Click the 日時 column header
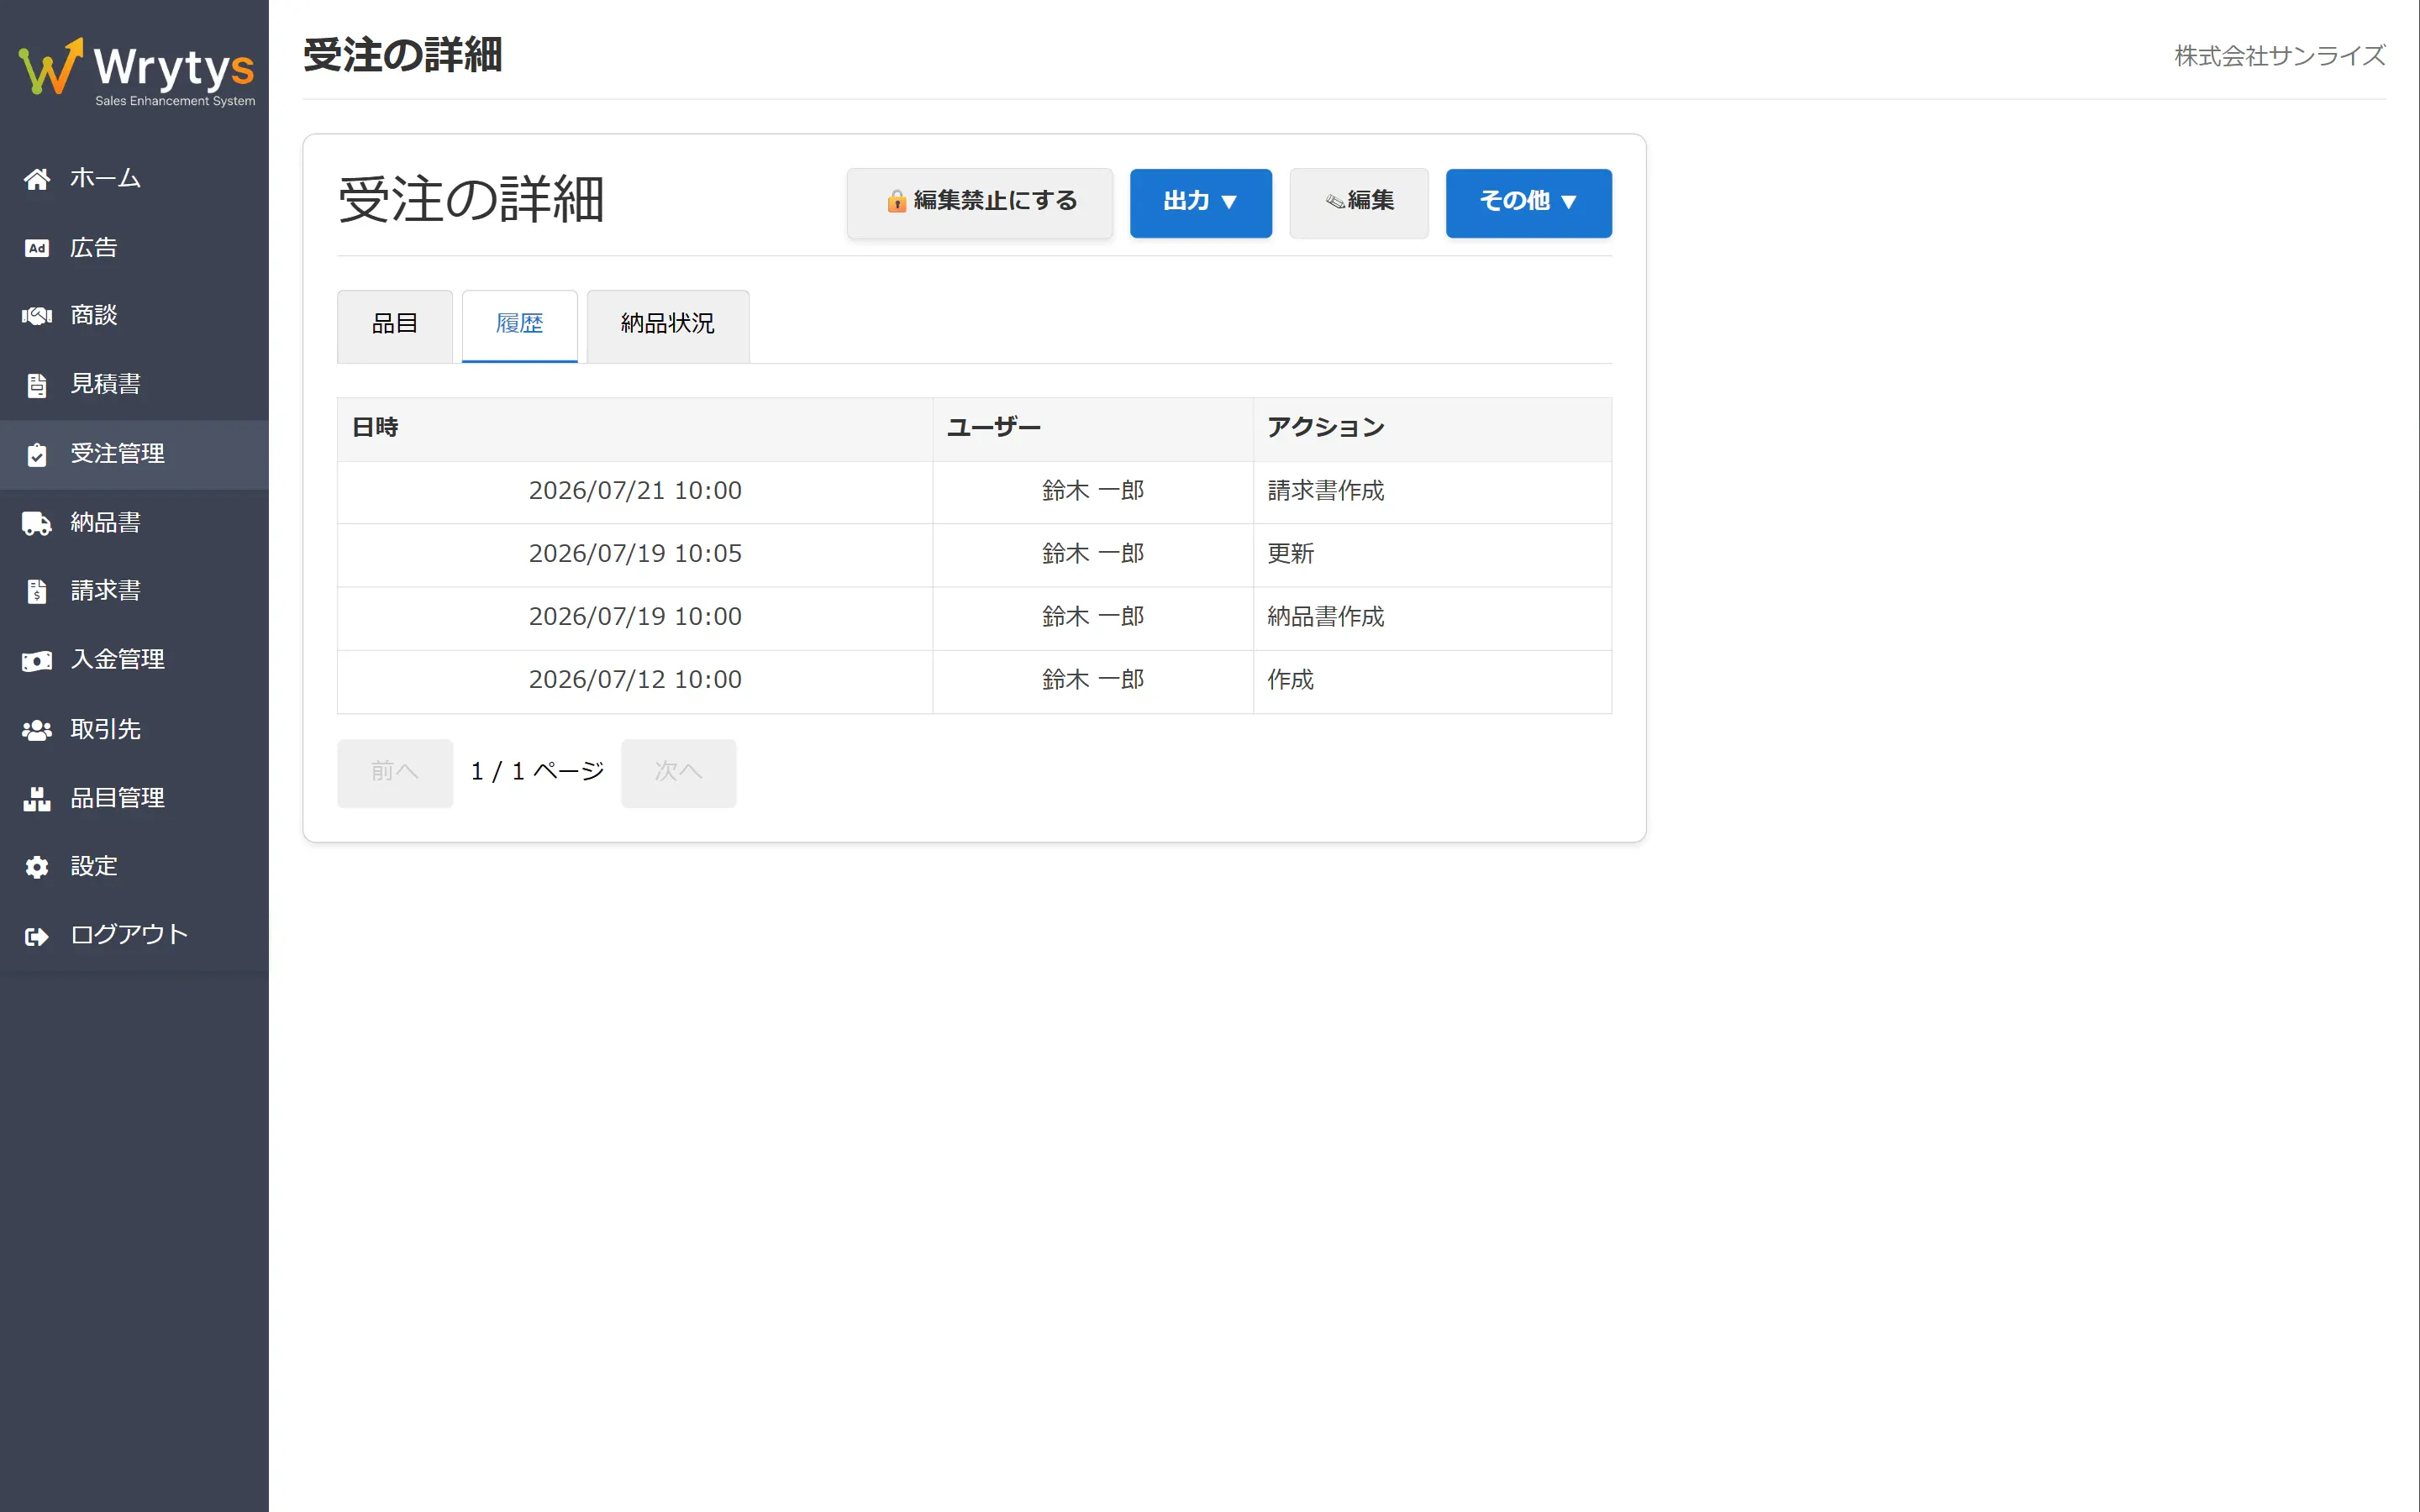This screenshot has height=1512, width=2420. (x=635, y=429)
